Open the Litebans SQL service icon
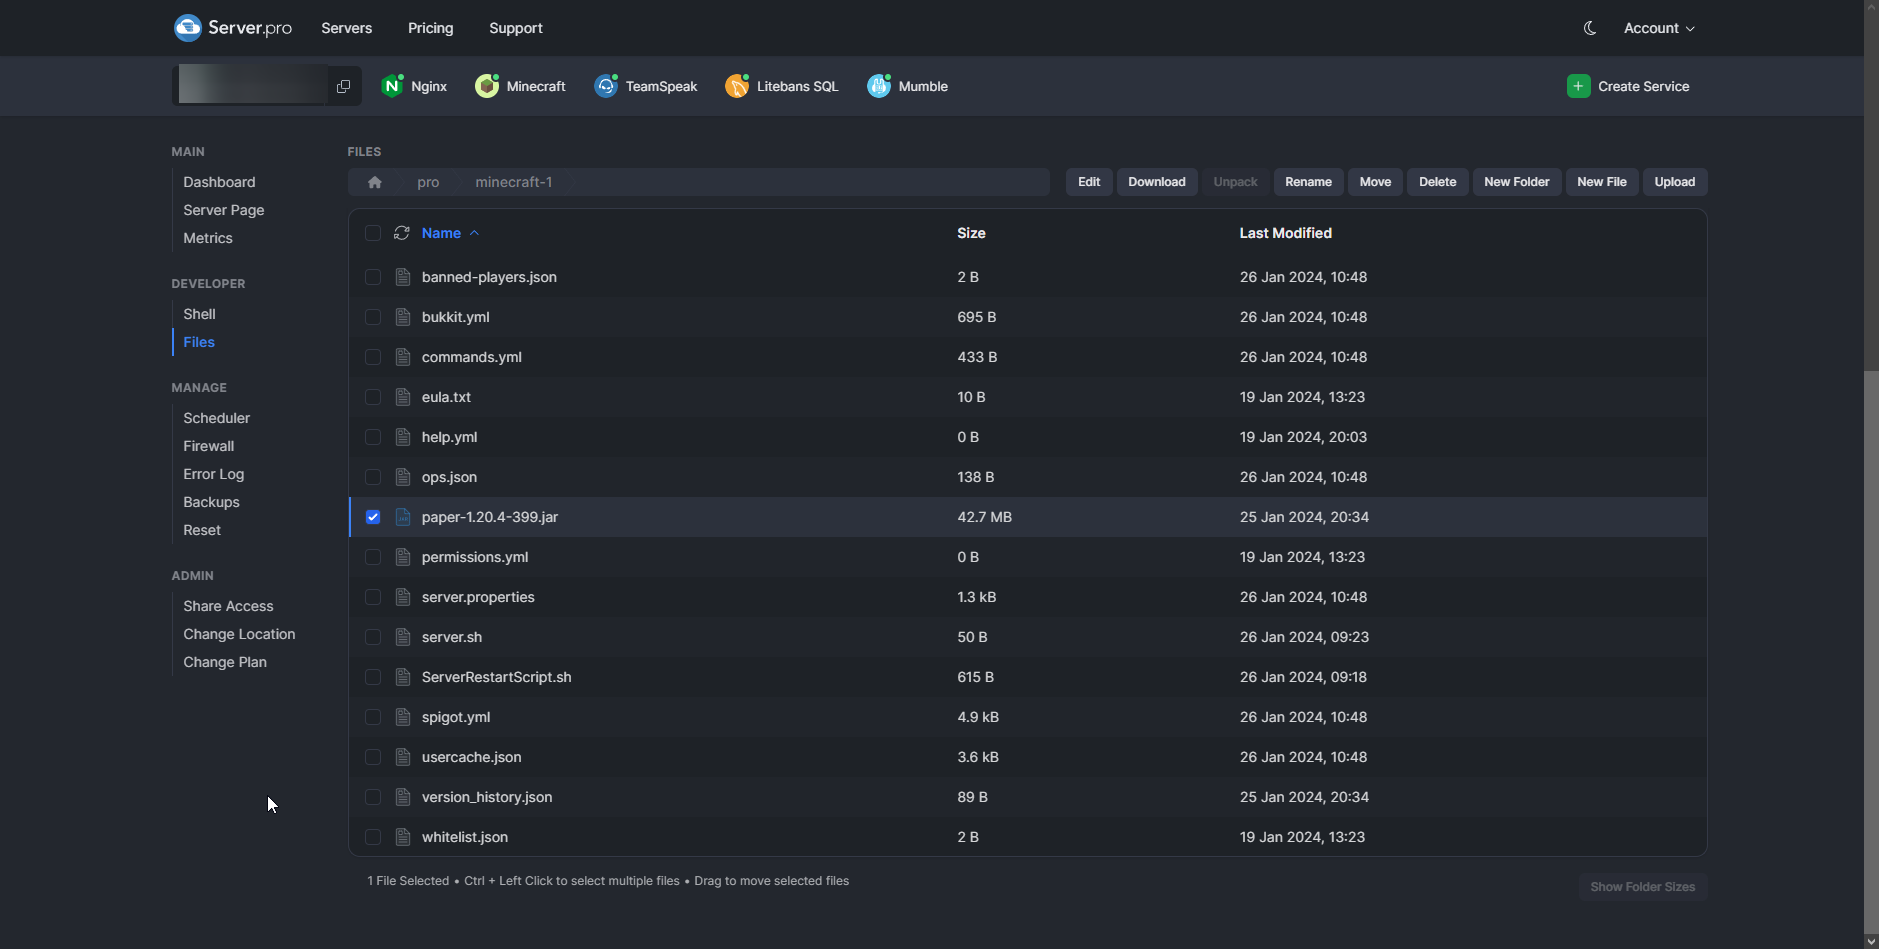Image resolution: width=1879 pixels, height=949 pixels. click(737, 86)
